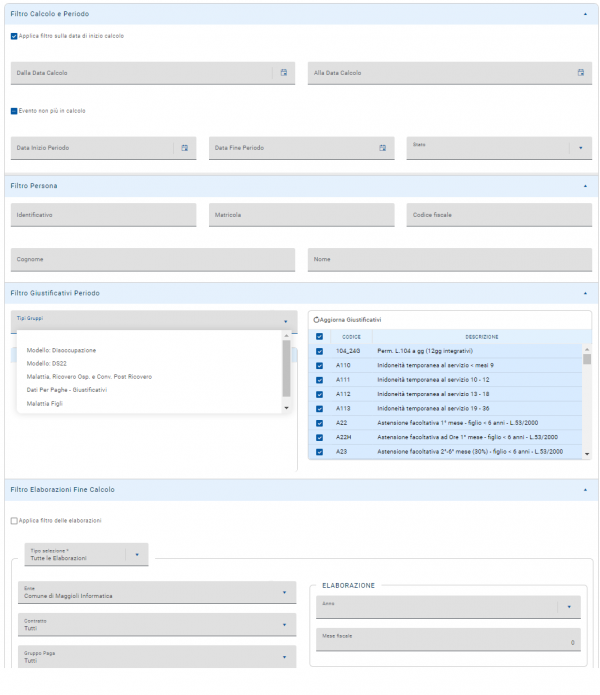Open calendar for Alla Data Calcolo
This screenshot has width=600, height=695.
[x=580, y=73]
